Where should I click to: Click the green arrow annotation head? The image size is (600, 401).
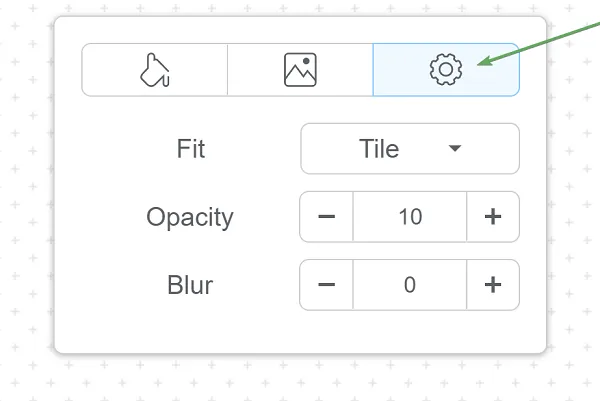[482, 63]
